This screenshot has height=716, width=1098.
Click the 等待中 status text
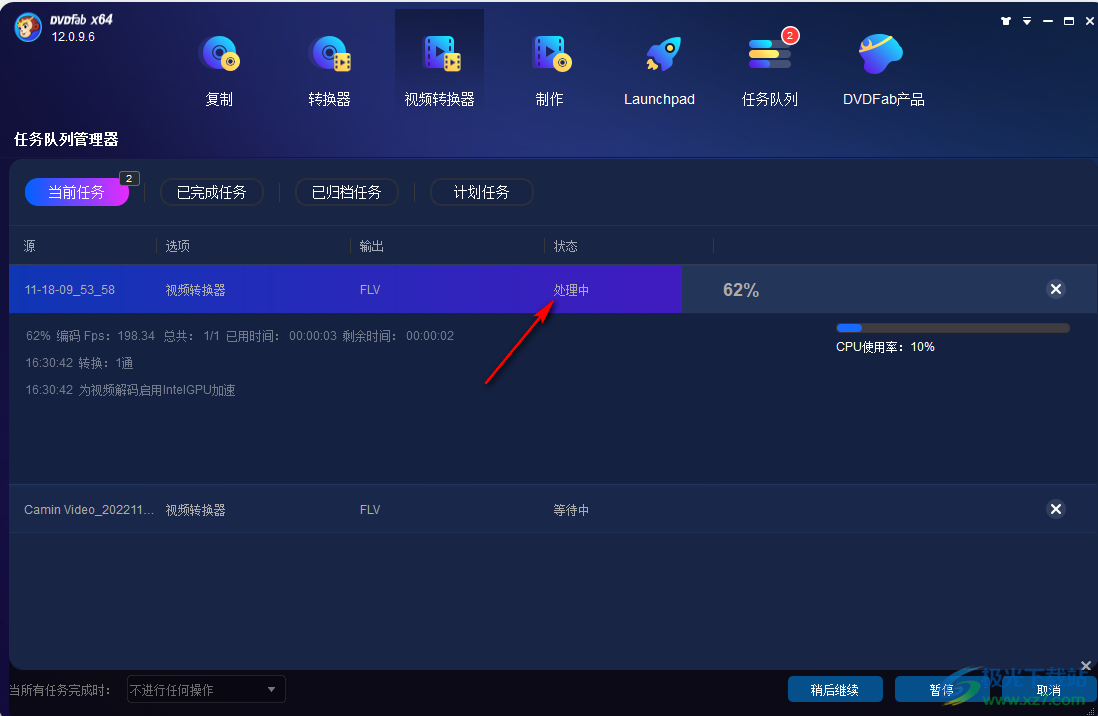point(571,510)
